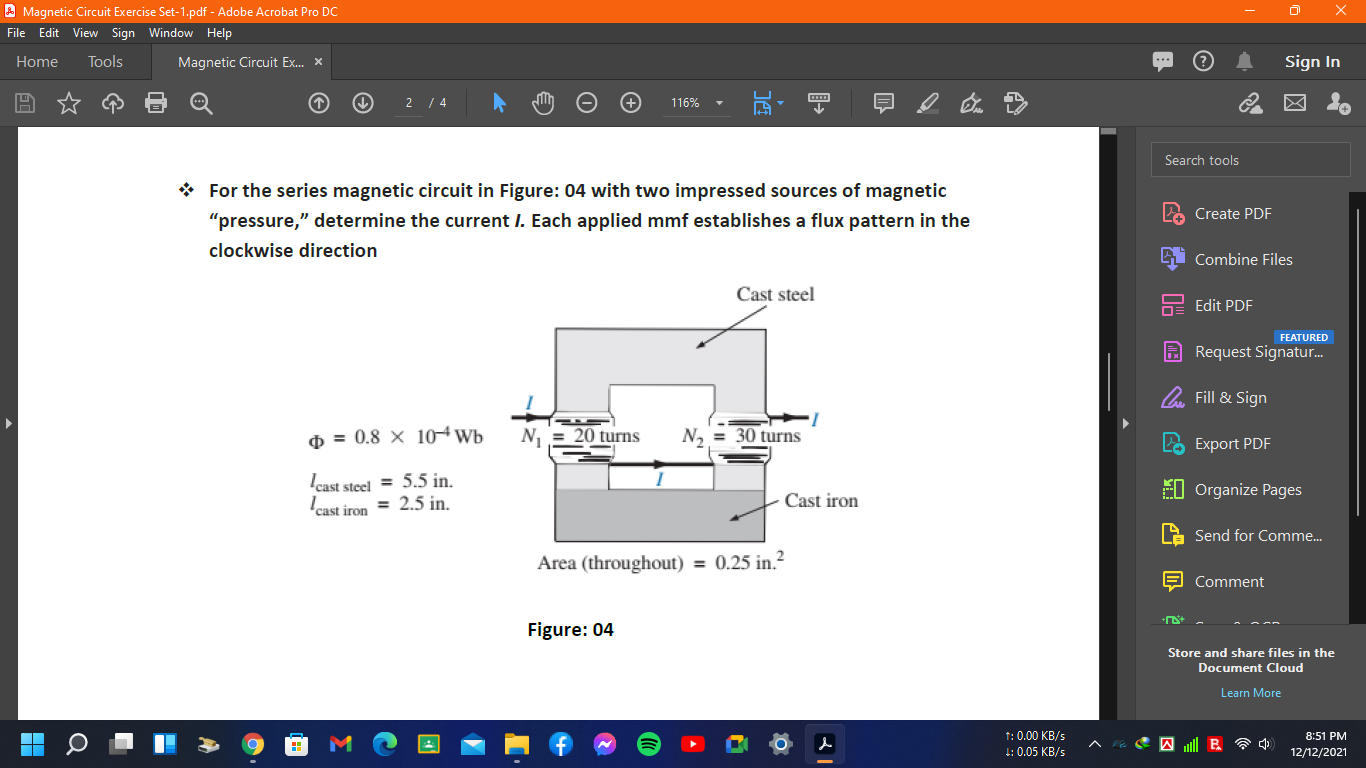
Task: Open the Add Comment sticky note tool
Action: (882, 103)
